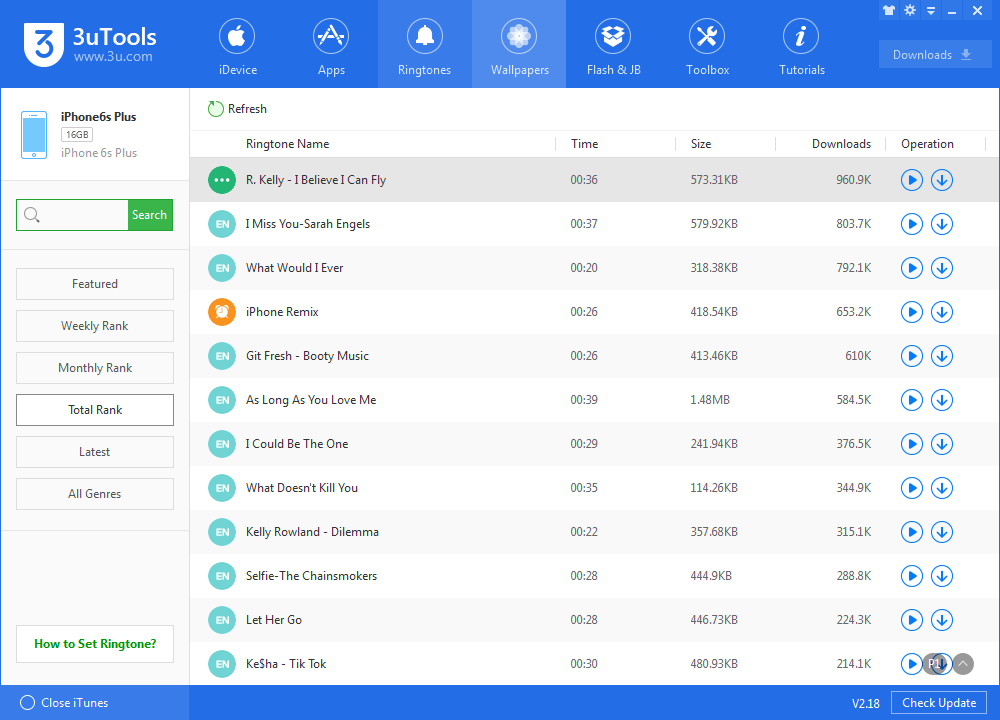Click the 16GB storage badge
1000x720 pixels.
tap(77, 135)
